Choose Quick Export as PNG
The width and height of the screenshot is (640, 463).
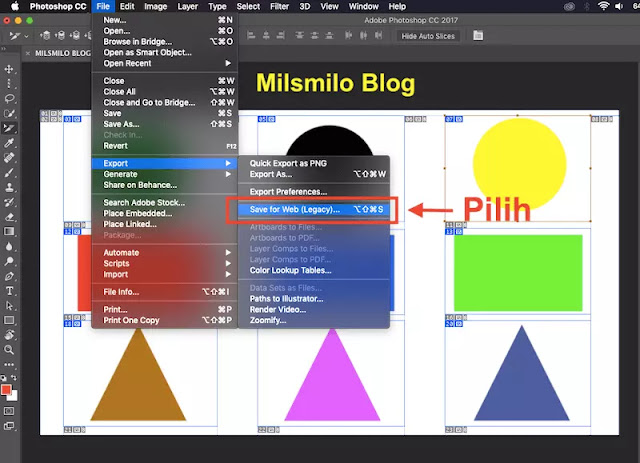point(313,163)
